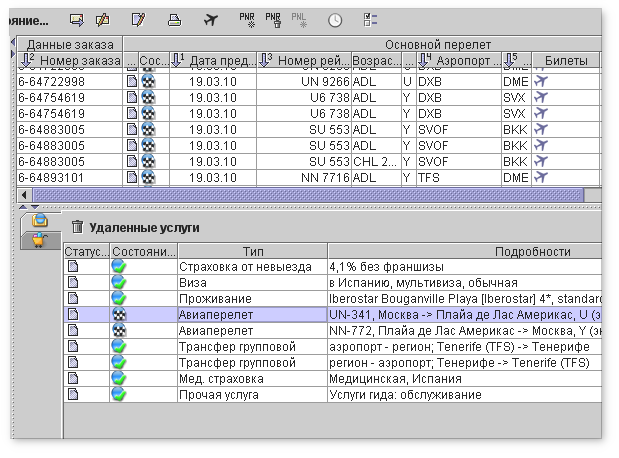Select the NN-772 flight details cell
Screen dimensions: 619x458
click(465, 330)
